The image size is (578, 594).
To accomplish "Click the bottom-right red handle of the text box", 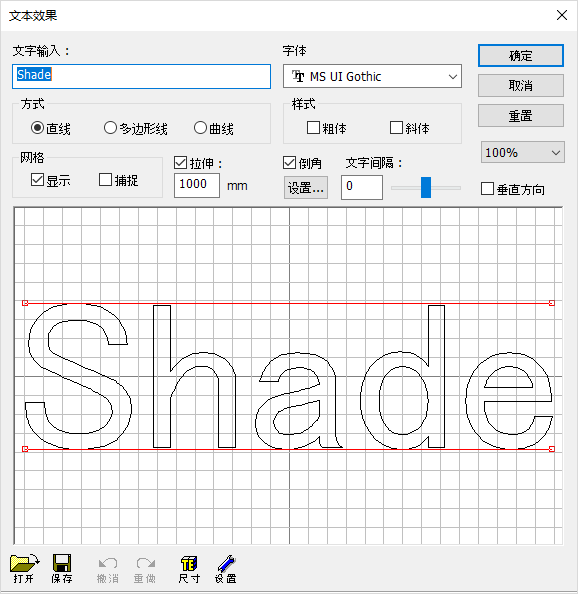I will tap(552, 449).
